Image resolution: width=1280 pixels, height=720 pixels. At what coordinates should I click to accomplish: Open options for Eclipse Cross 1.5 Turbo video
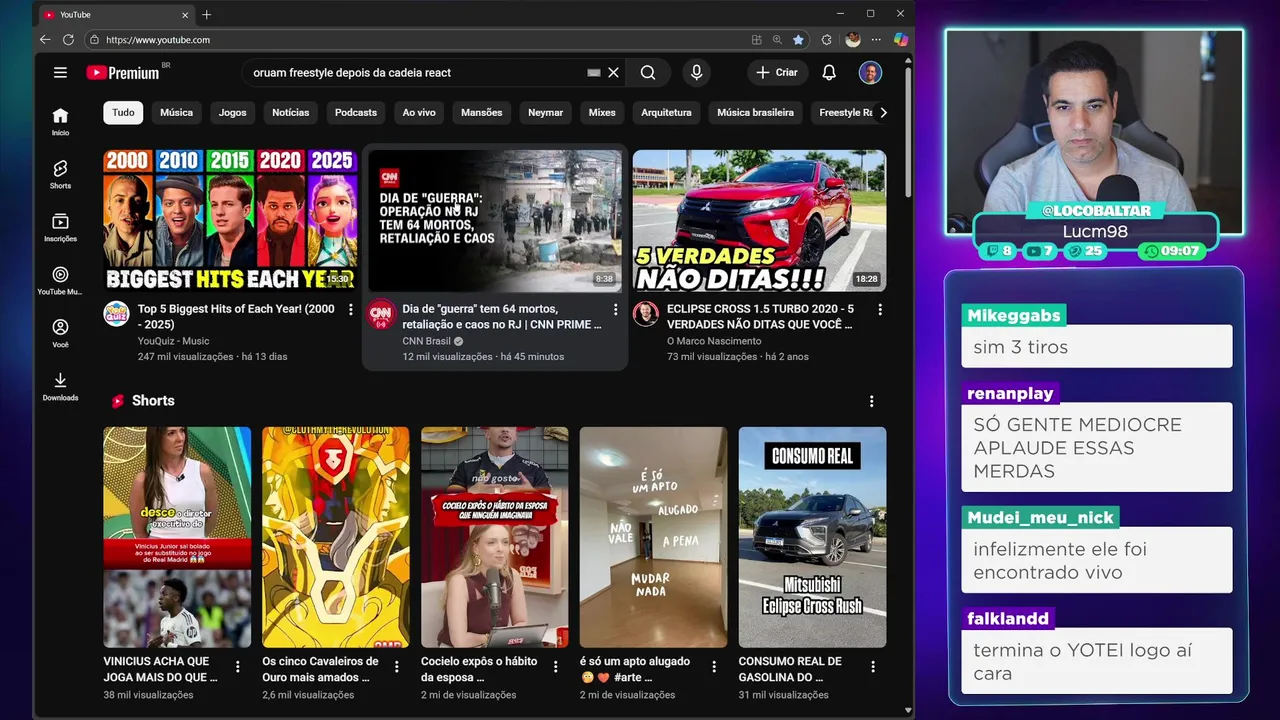click(x=880, y=310)
